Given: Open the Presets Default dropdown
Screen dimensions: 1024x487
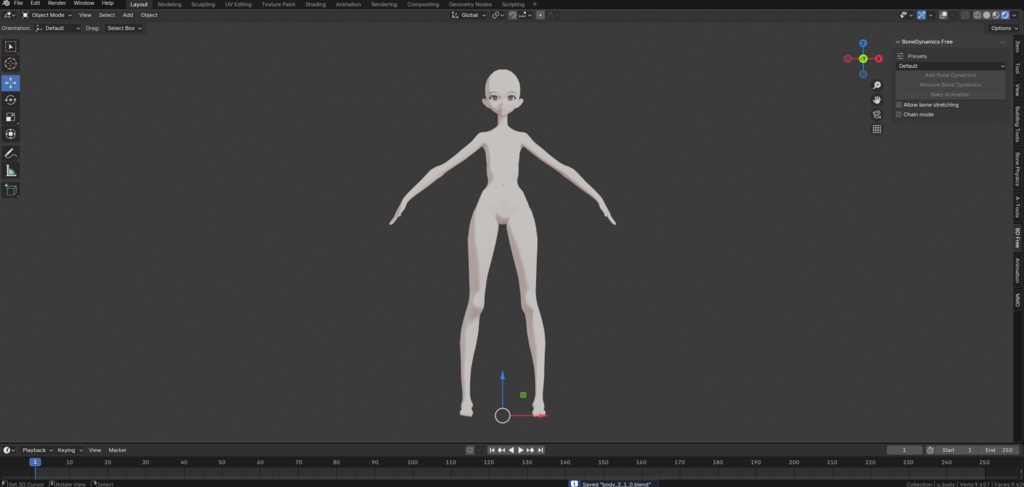Looking at the screenshot, I should point(950,66).
